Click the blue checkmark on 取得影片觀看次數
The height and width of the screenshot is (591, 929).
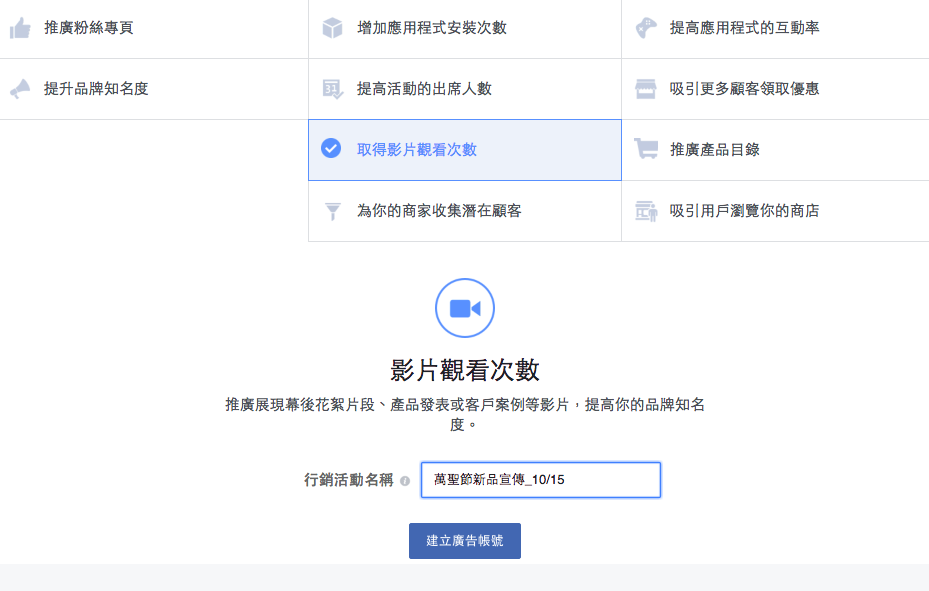click(x=331, y=149)
